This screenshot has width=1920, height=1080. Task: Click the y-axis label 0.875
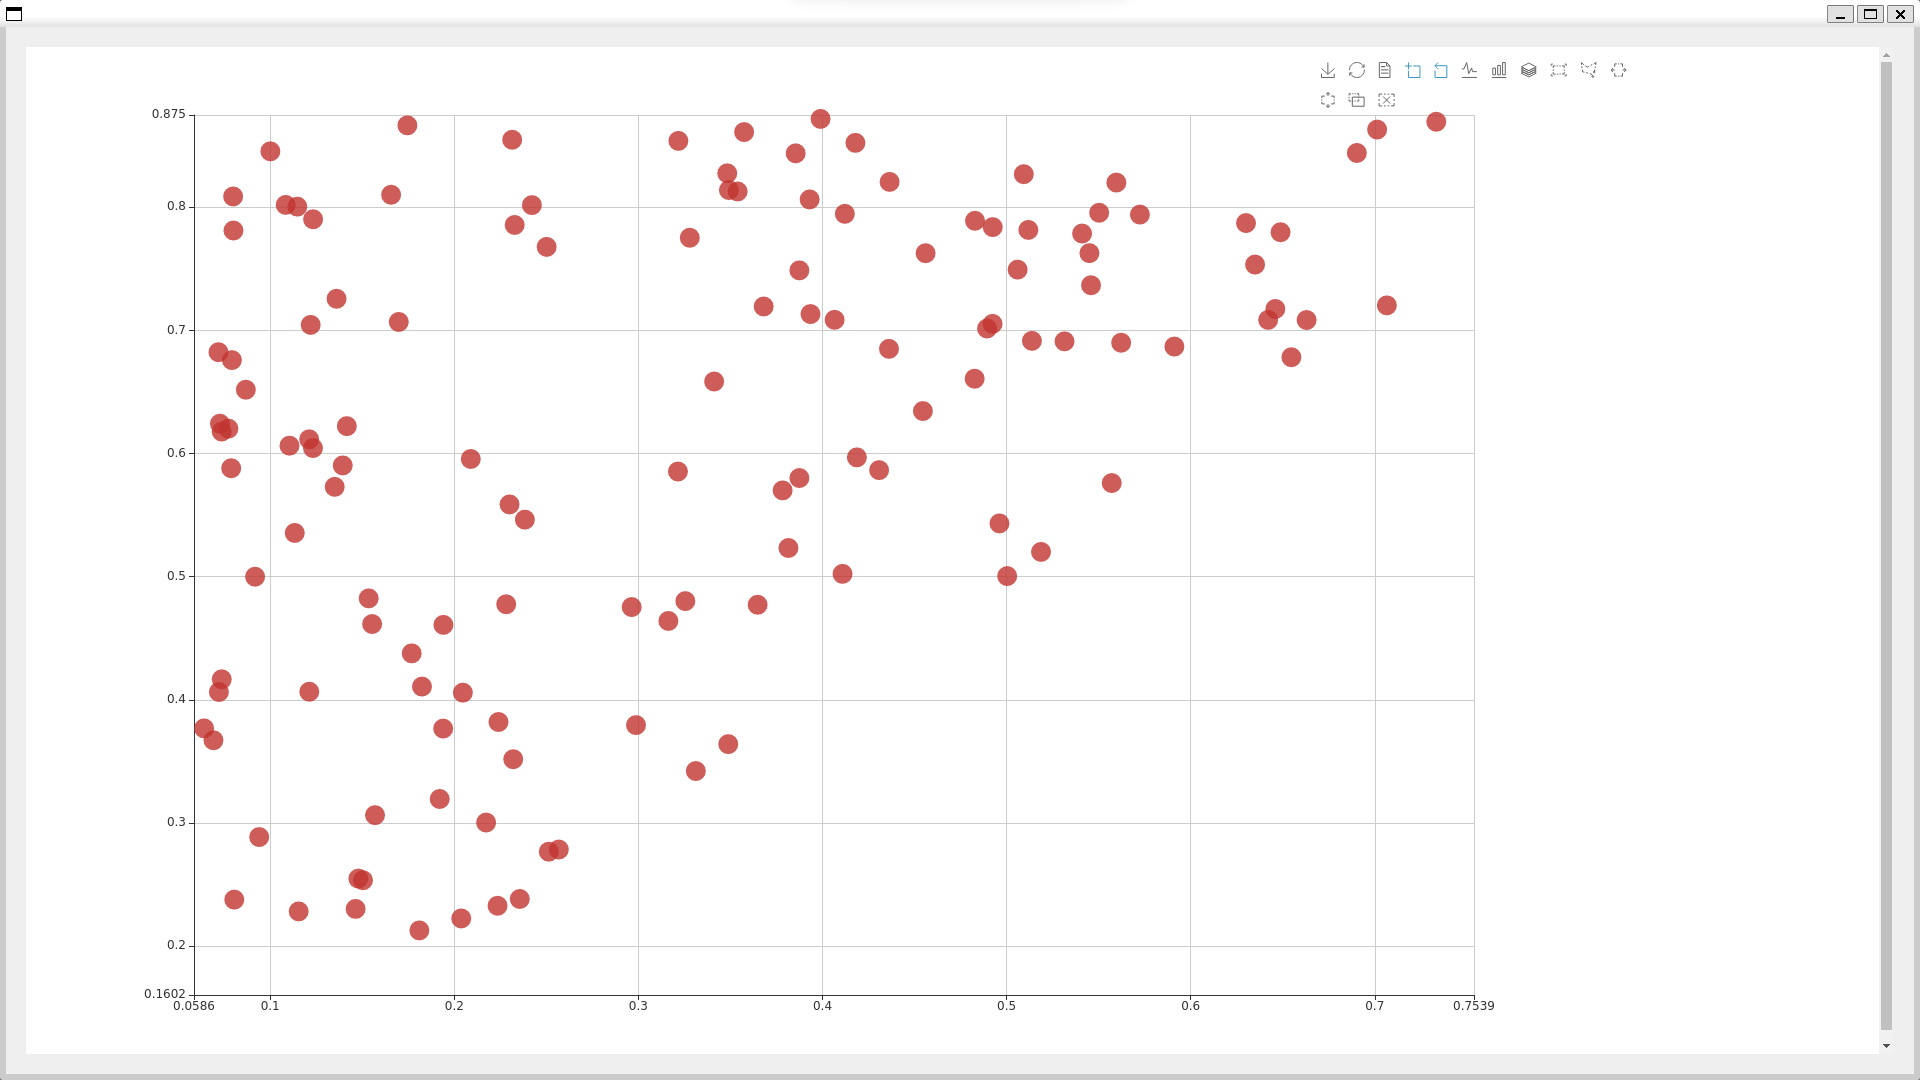pos(168,114)
